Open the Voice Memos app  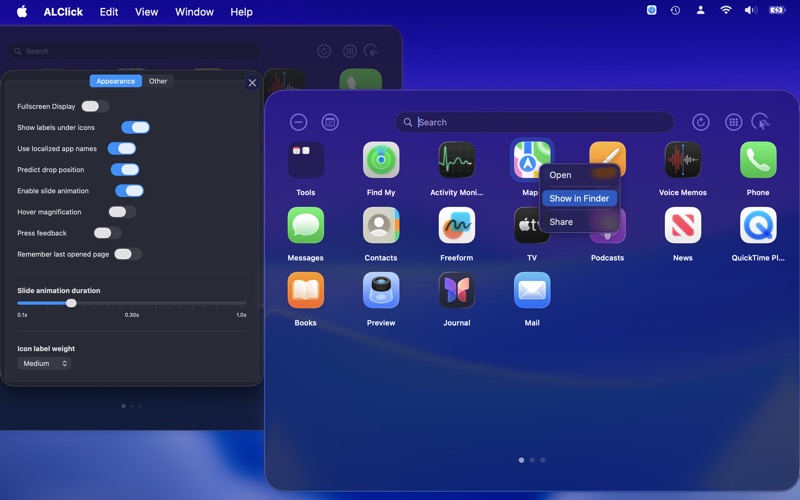pyautogui.click(x=683, y=160)
